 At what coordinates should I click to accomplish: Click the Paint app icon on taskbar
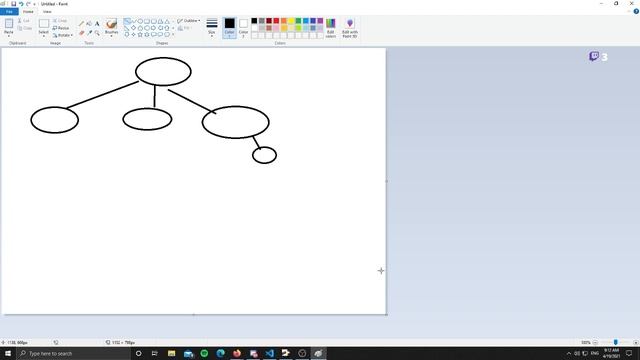coord(318,353)
